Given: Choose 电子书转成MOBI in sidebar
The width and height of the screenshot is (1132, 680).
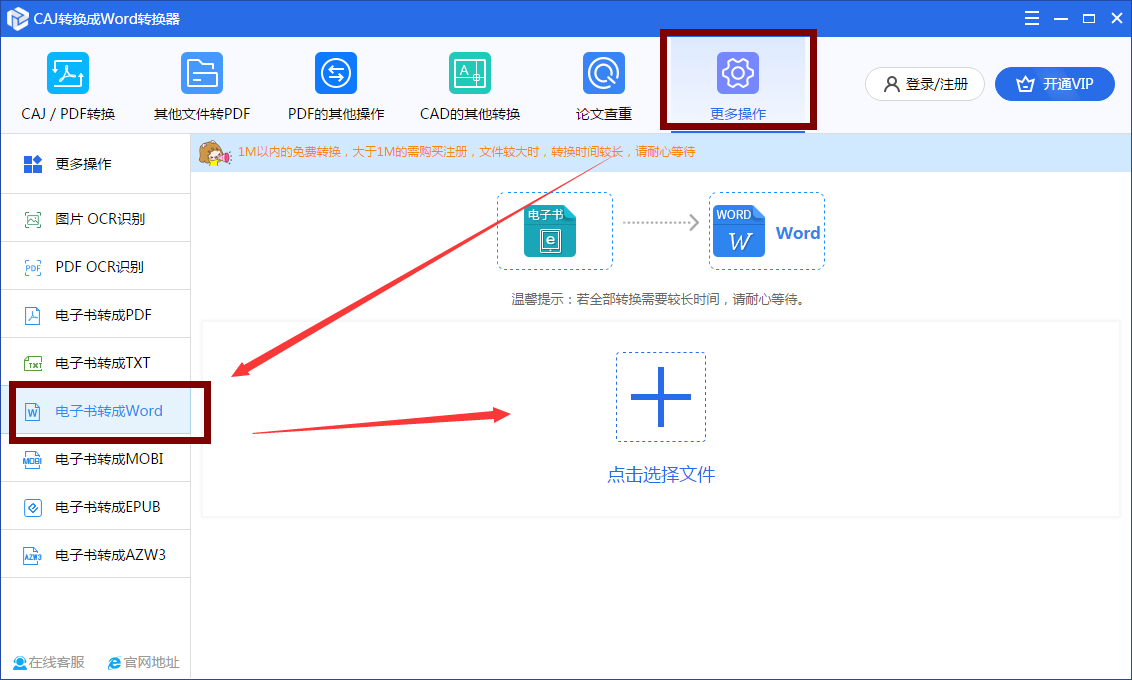Looking at the screenshot, I should pyautogui.click(x=95, y=458).
